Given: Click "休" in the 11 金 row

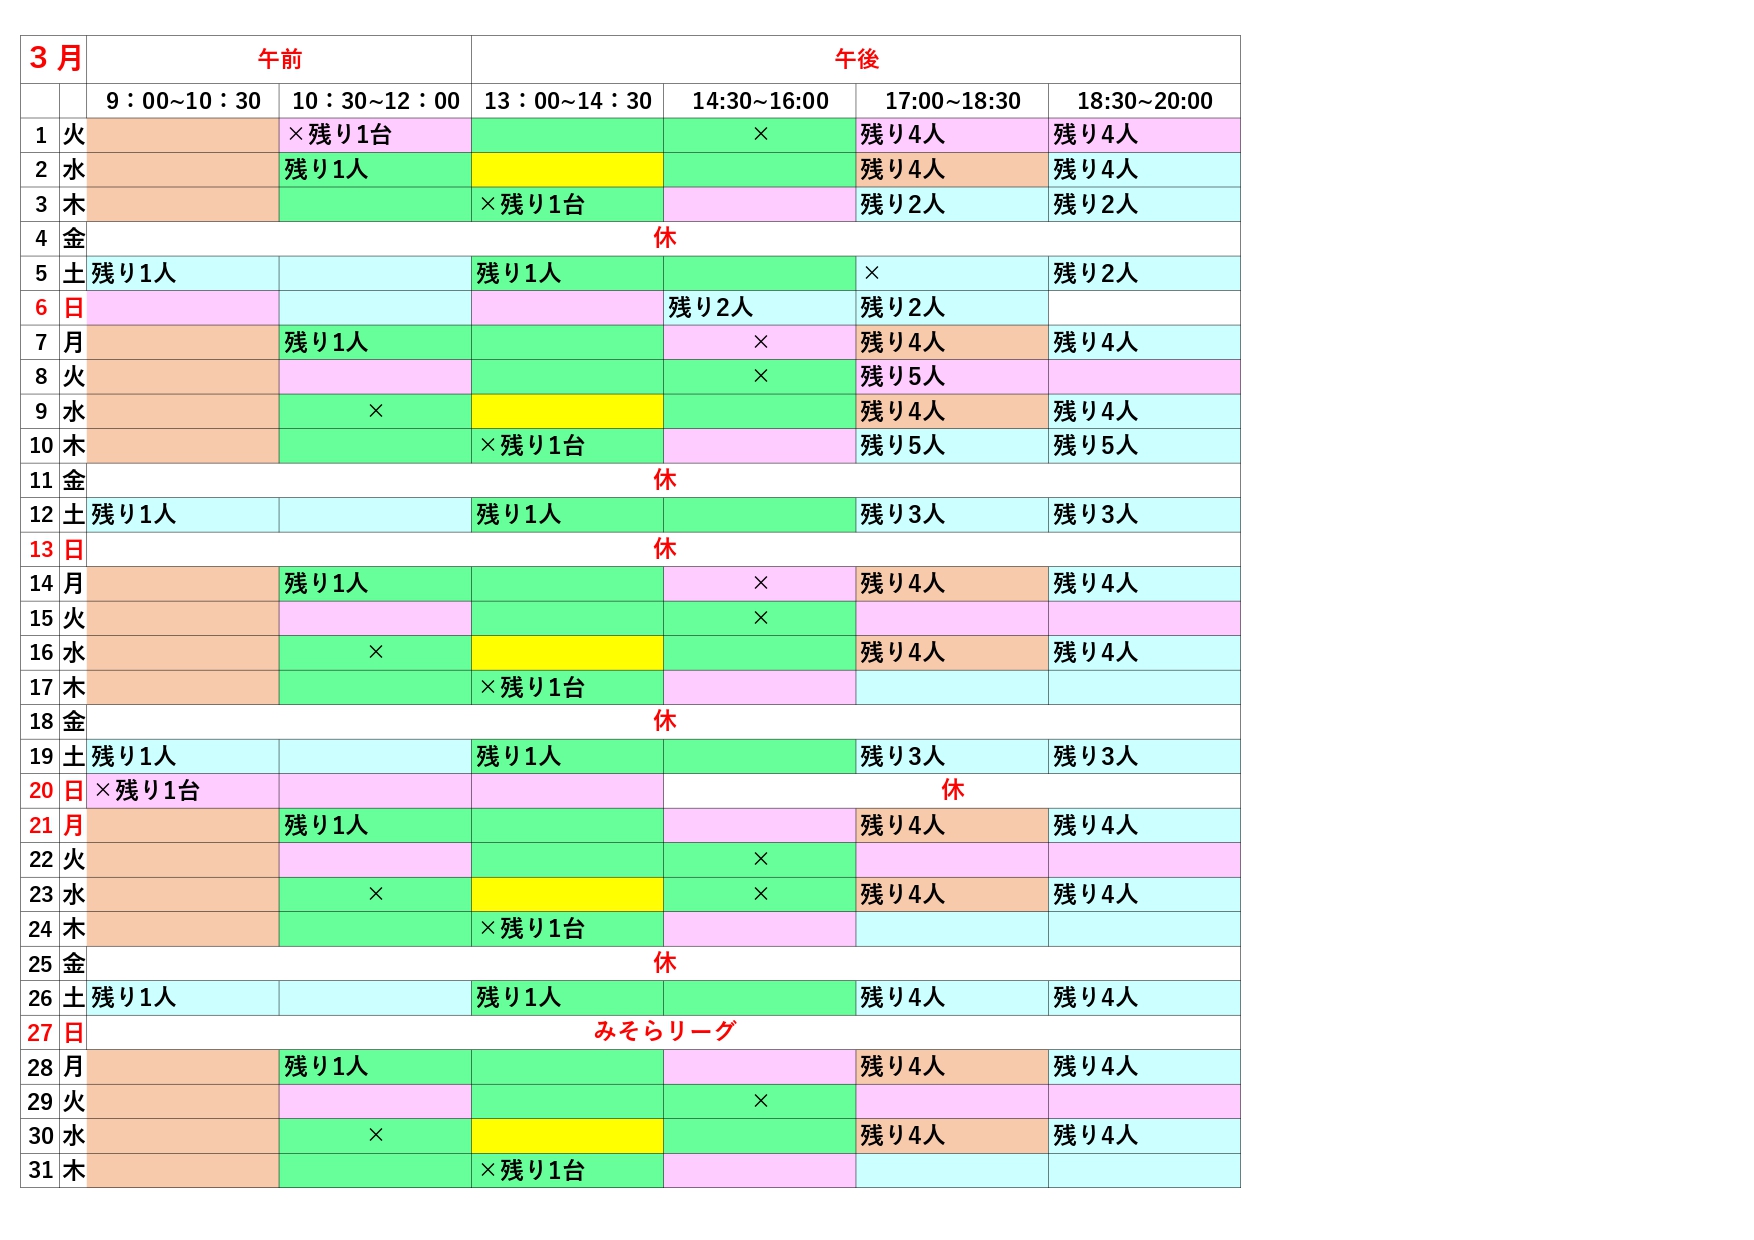Looking at the screenshot, I should (x=664, y=480).
